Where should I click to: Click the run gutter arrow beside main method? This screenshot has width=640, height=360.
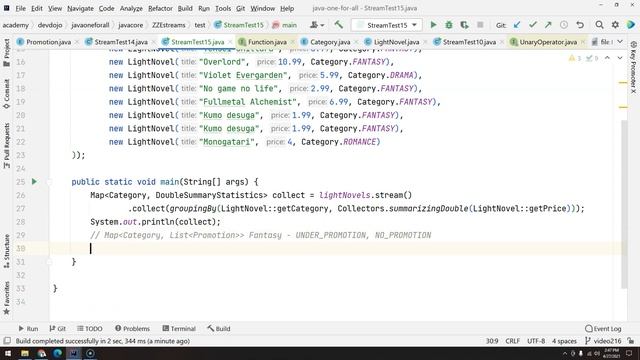pyautogui.click(x=34, y=182)
